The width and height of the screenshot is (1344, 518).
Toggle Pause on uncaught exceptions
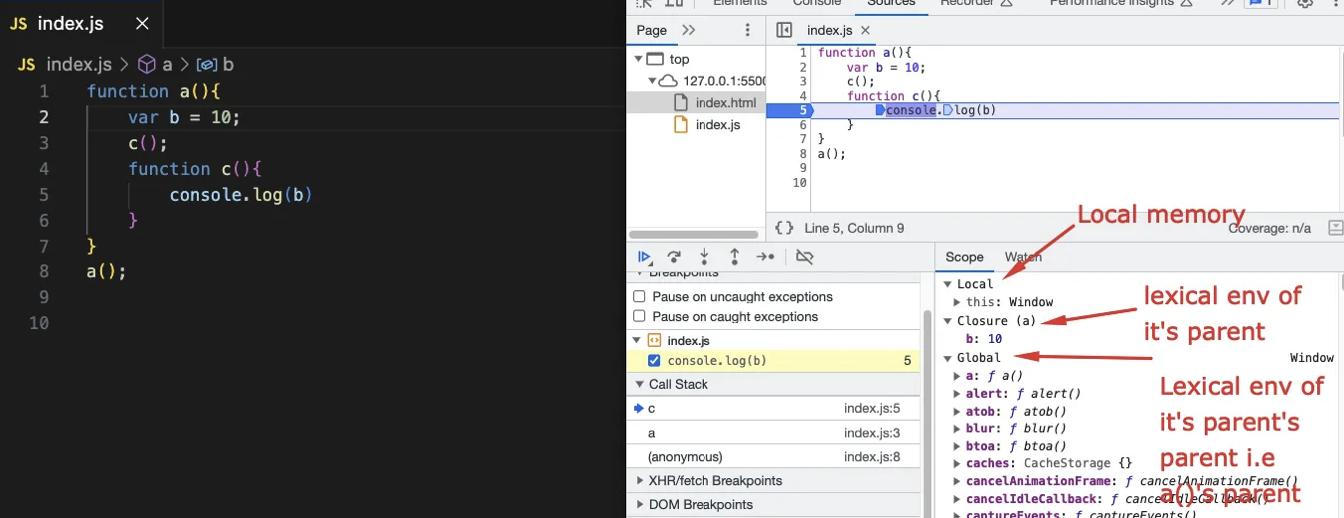tap(639, 297)
